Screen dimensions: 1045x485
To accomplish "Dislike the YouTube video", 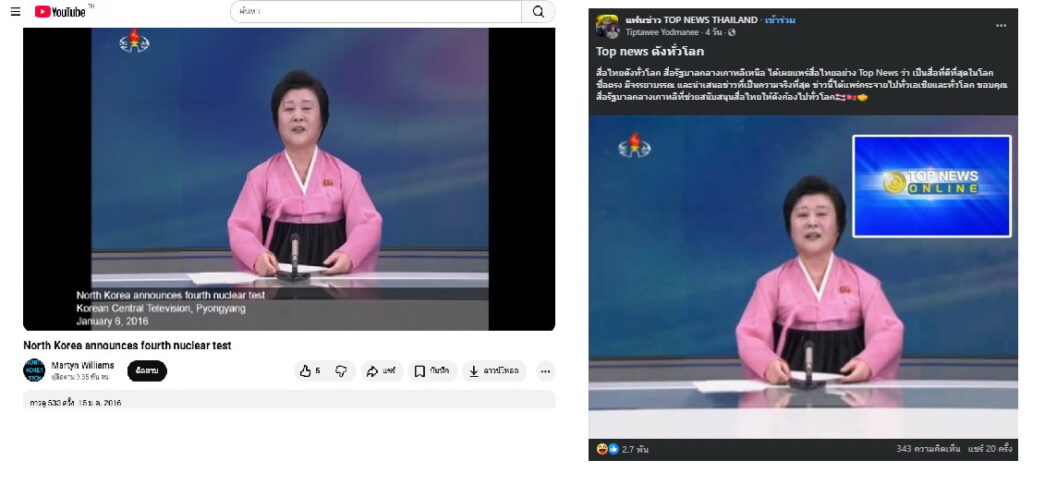I will pyautogui.click(x=341, y=371).
